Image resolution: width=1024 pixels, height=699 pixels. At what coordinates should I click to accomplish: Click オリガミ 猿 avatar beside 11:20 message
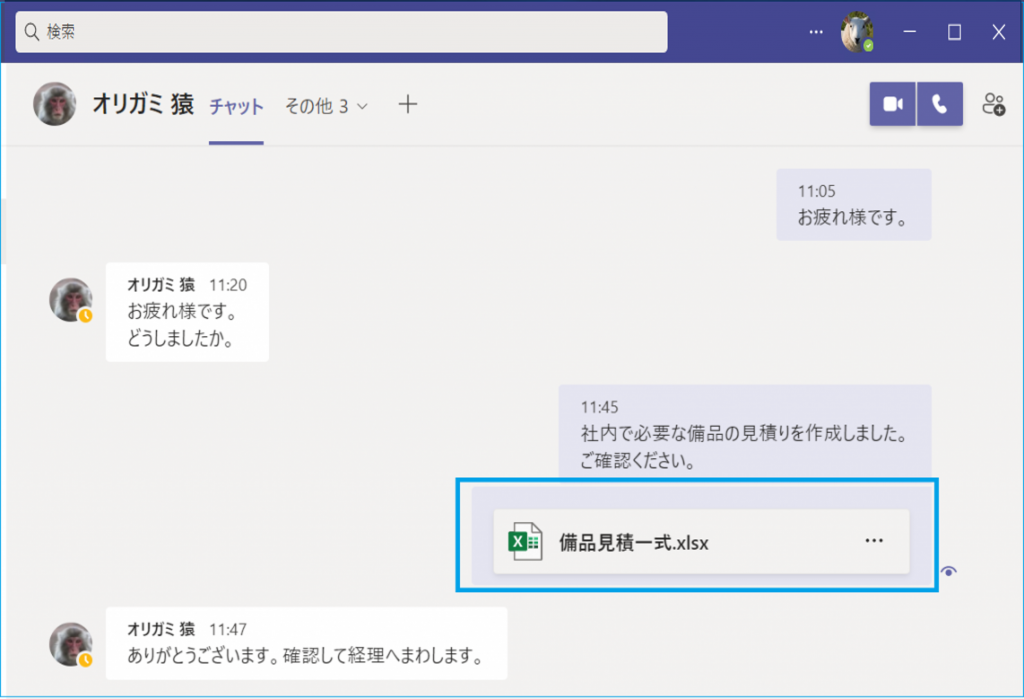pos(70,300)
